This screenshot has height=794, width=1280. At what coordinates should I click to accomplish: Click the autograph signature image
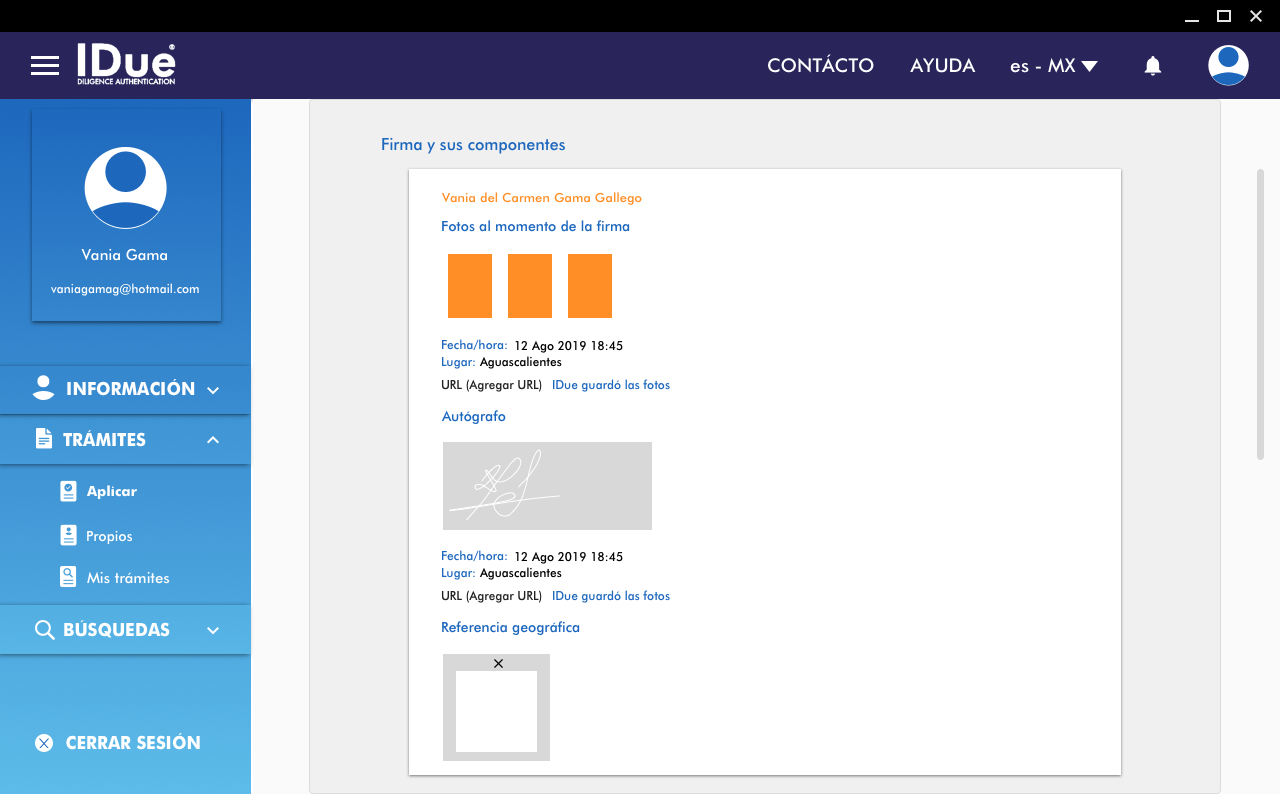tap(547, 486)
